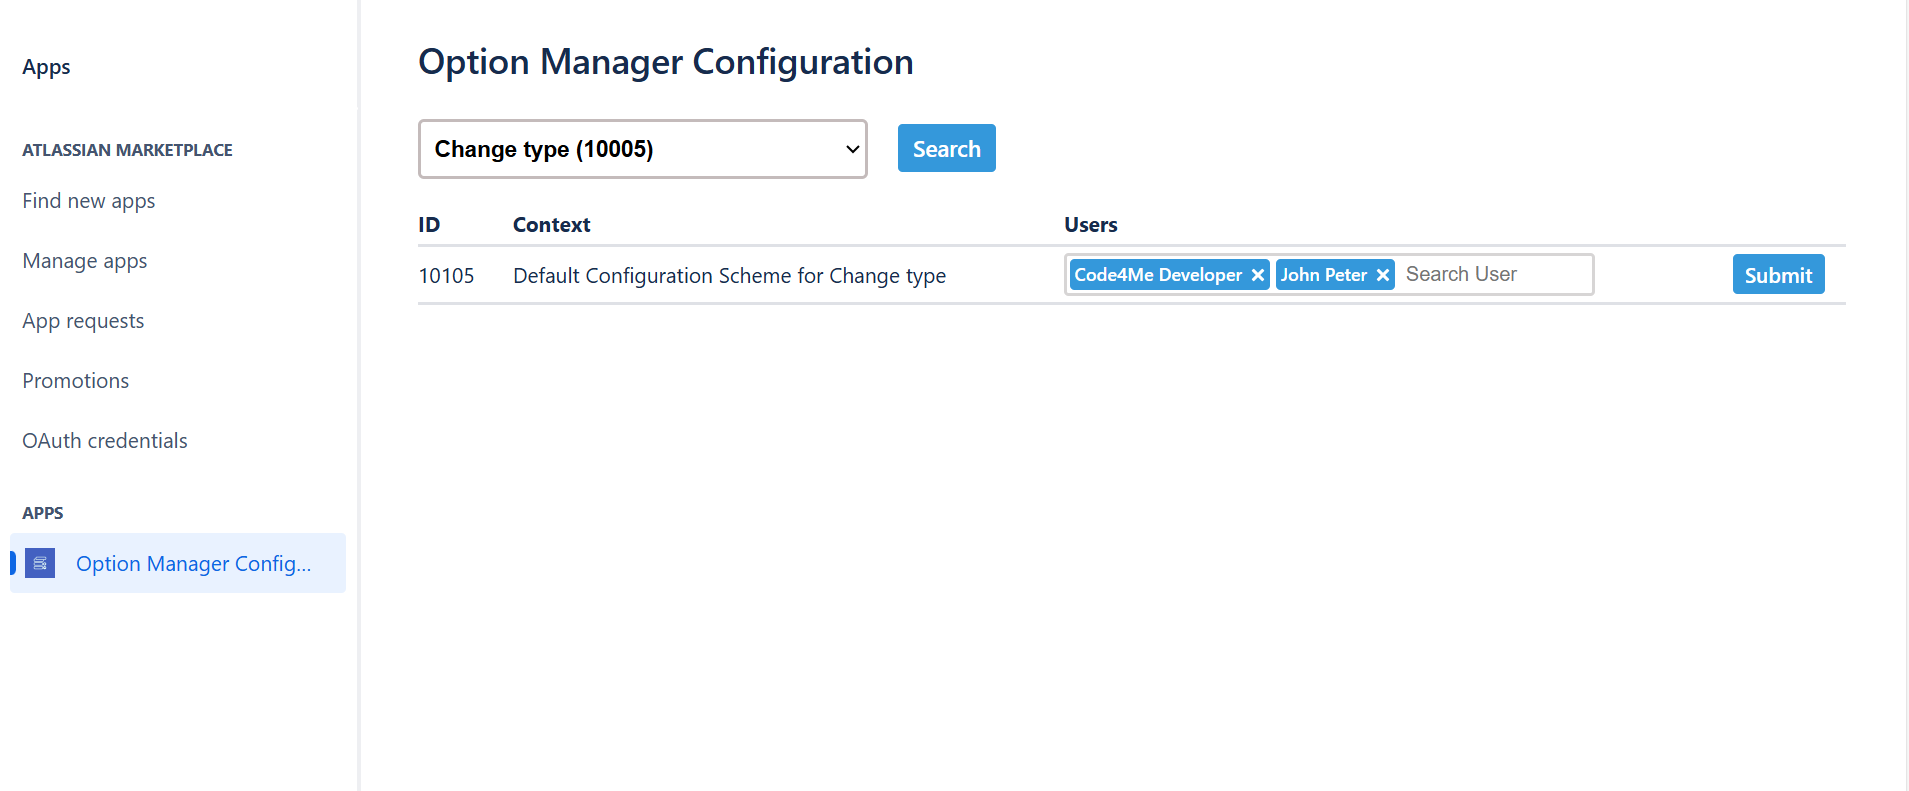Remove the John Peter user tag
The height and width of the screenshot is (791, 1909).
click(1383, 275)
